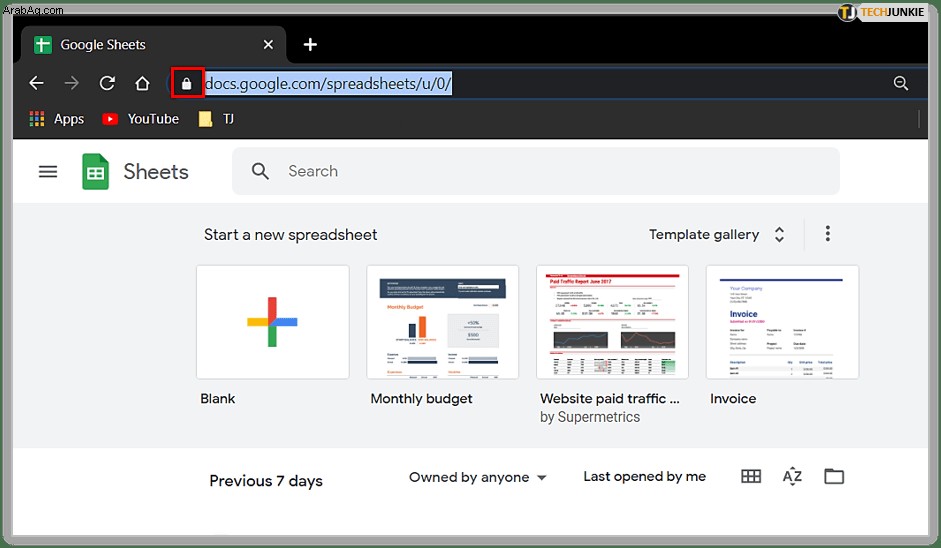Click the browser back arrow
Viewport: 941px width, 548px height.
coord(37,83)
